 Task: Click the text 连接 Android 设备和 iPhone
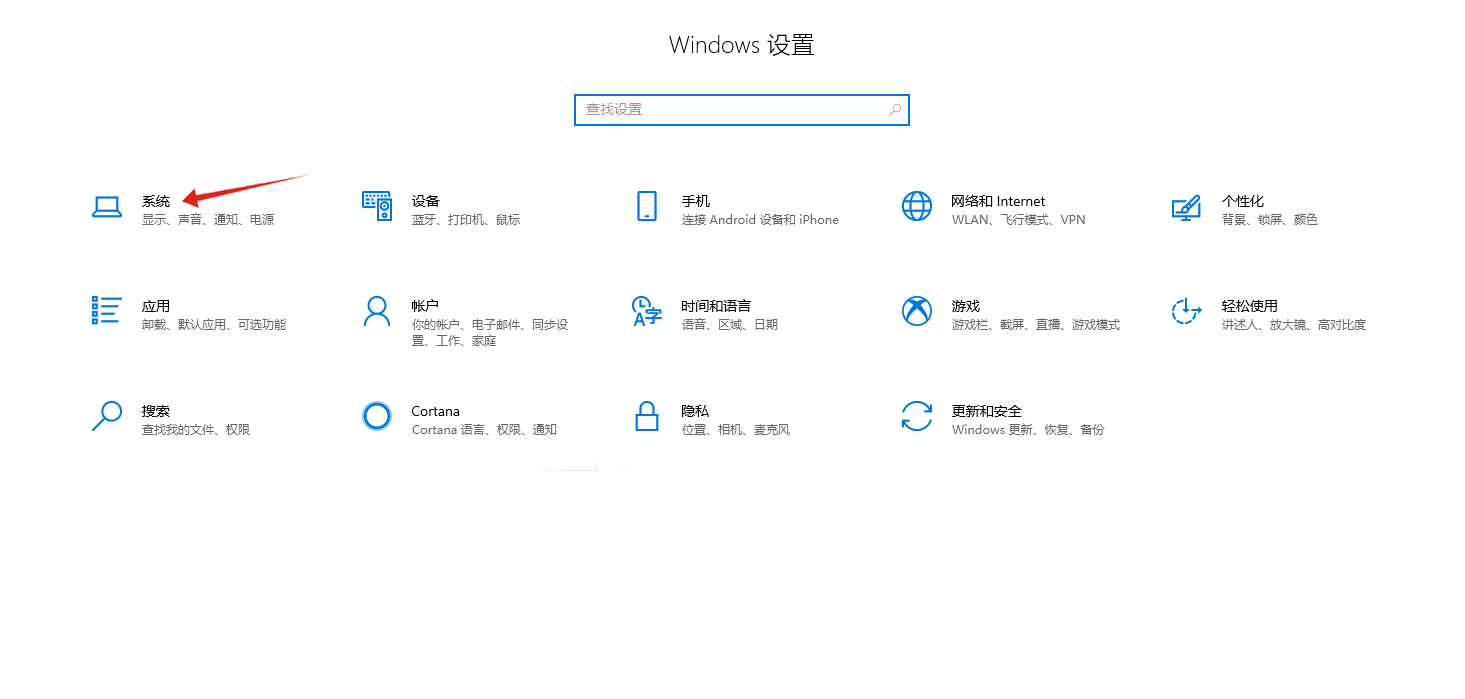pos(760,220)
